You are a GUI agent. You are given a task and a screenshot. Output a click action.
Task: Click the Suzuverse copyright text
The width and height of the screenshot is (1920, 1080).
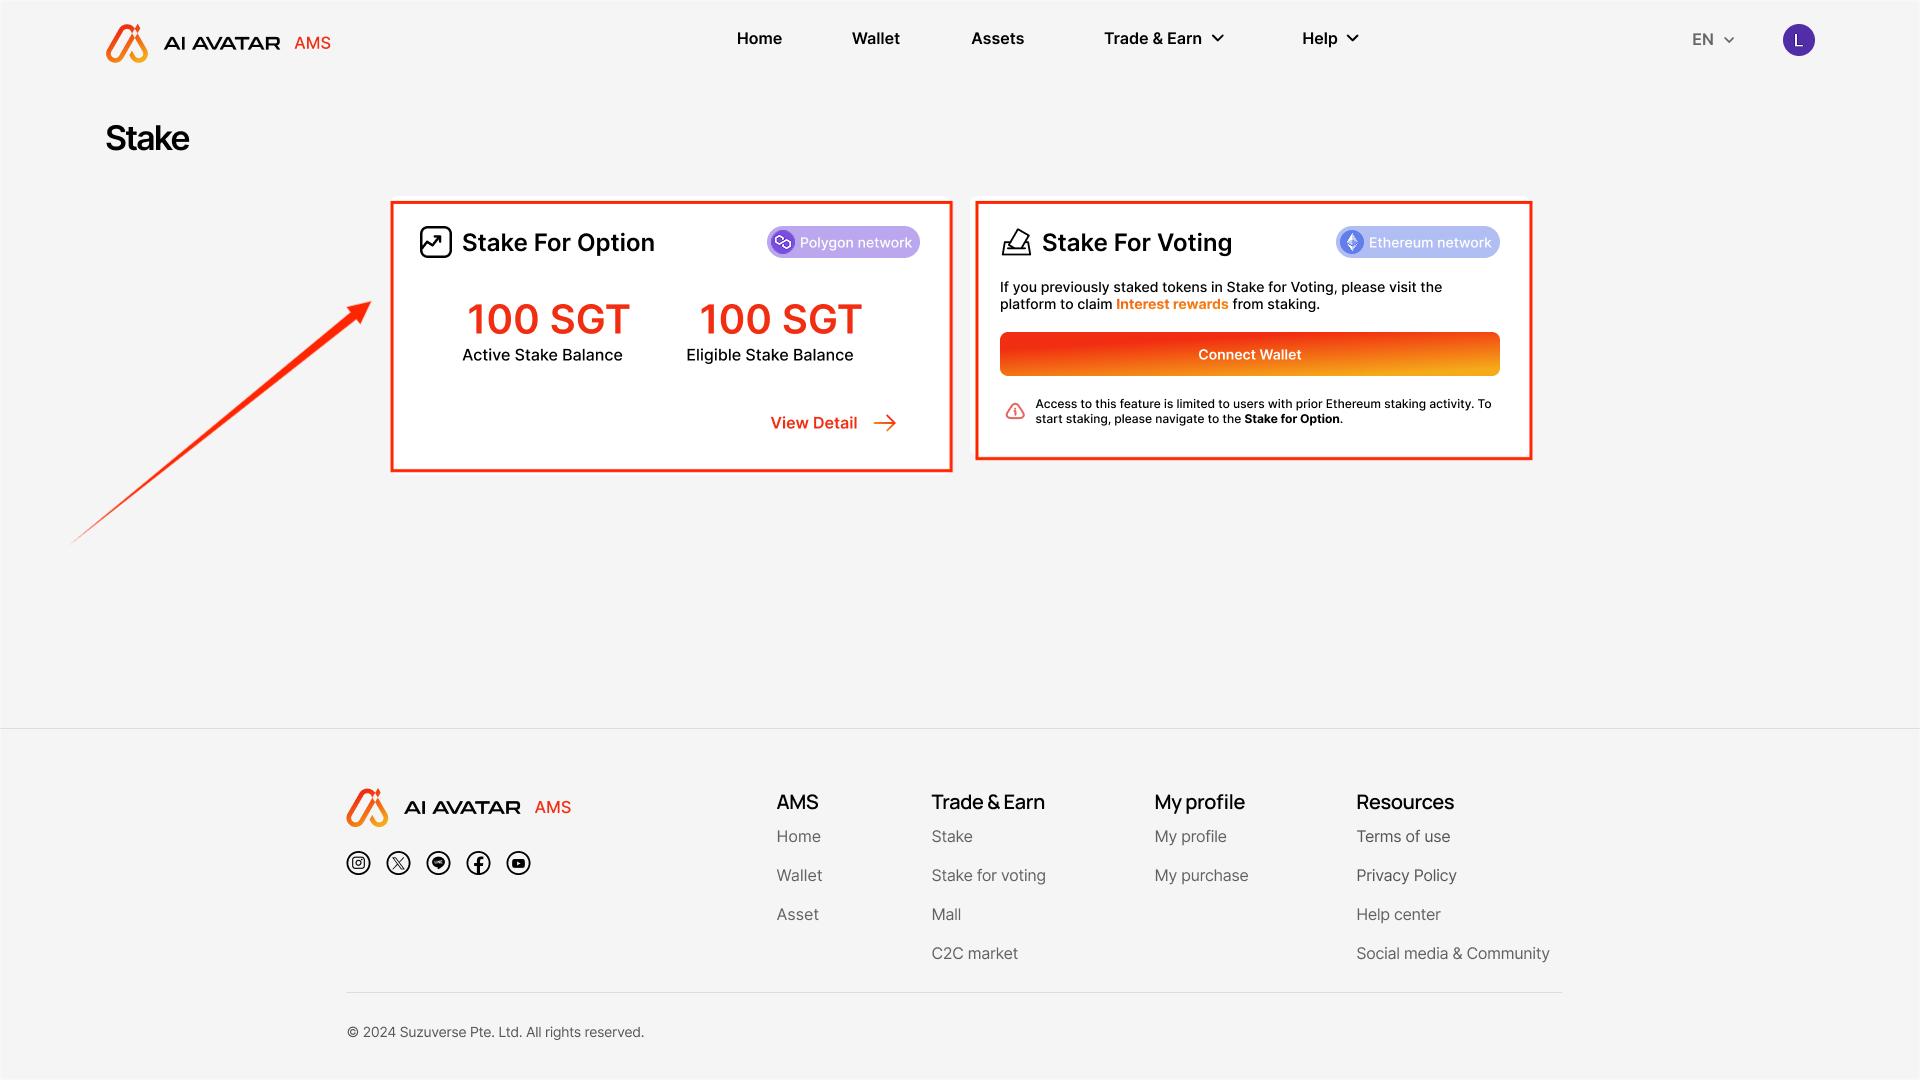[x=495, y=1032]
